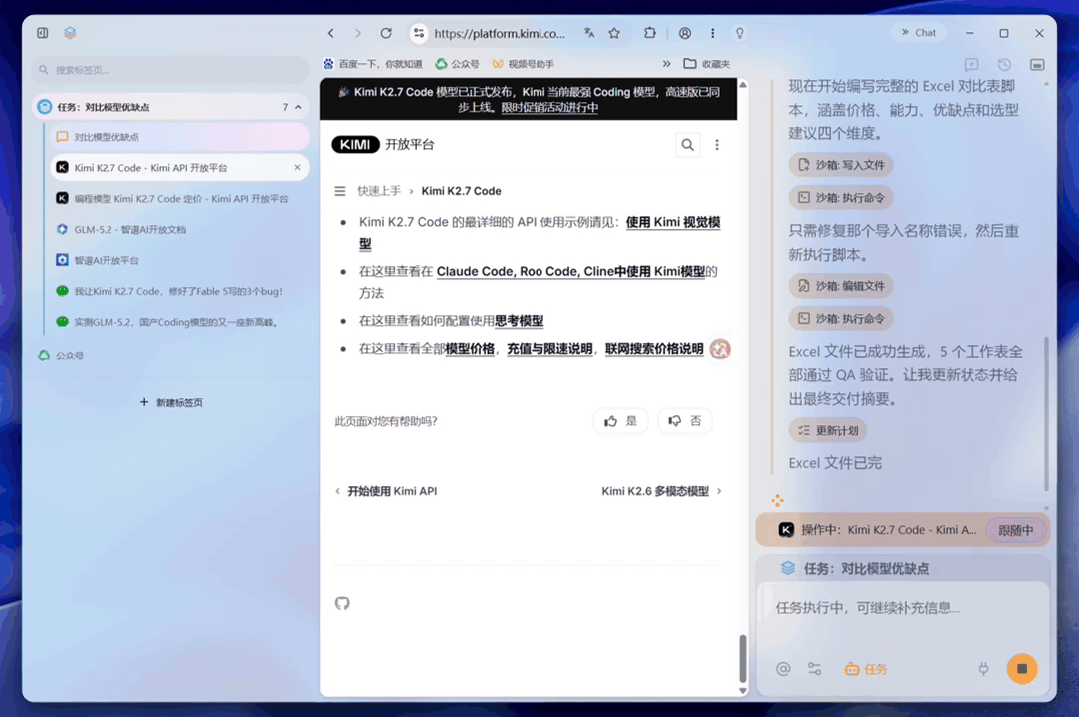This screenshot has height=717, width=1079.
Task: Open the 充值与限速说明 link
Action: (550, 349)
